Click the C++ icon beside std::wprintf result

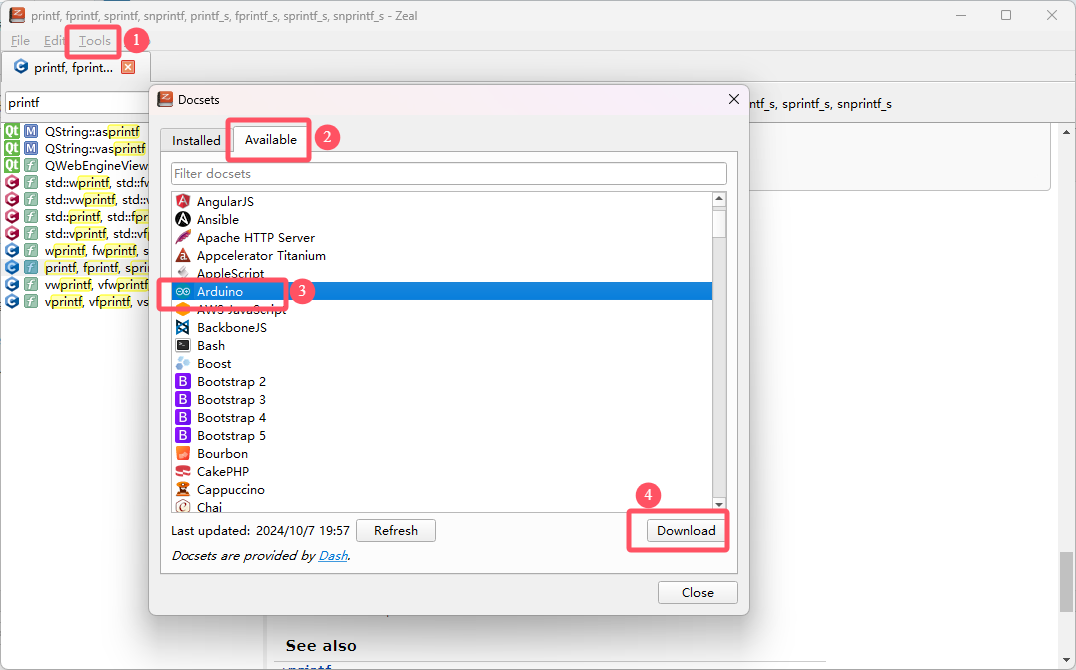click(x=12, y=182)
